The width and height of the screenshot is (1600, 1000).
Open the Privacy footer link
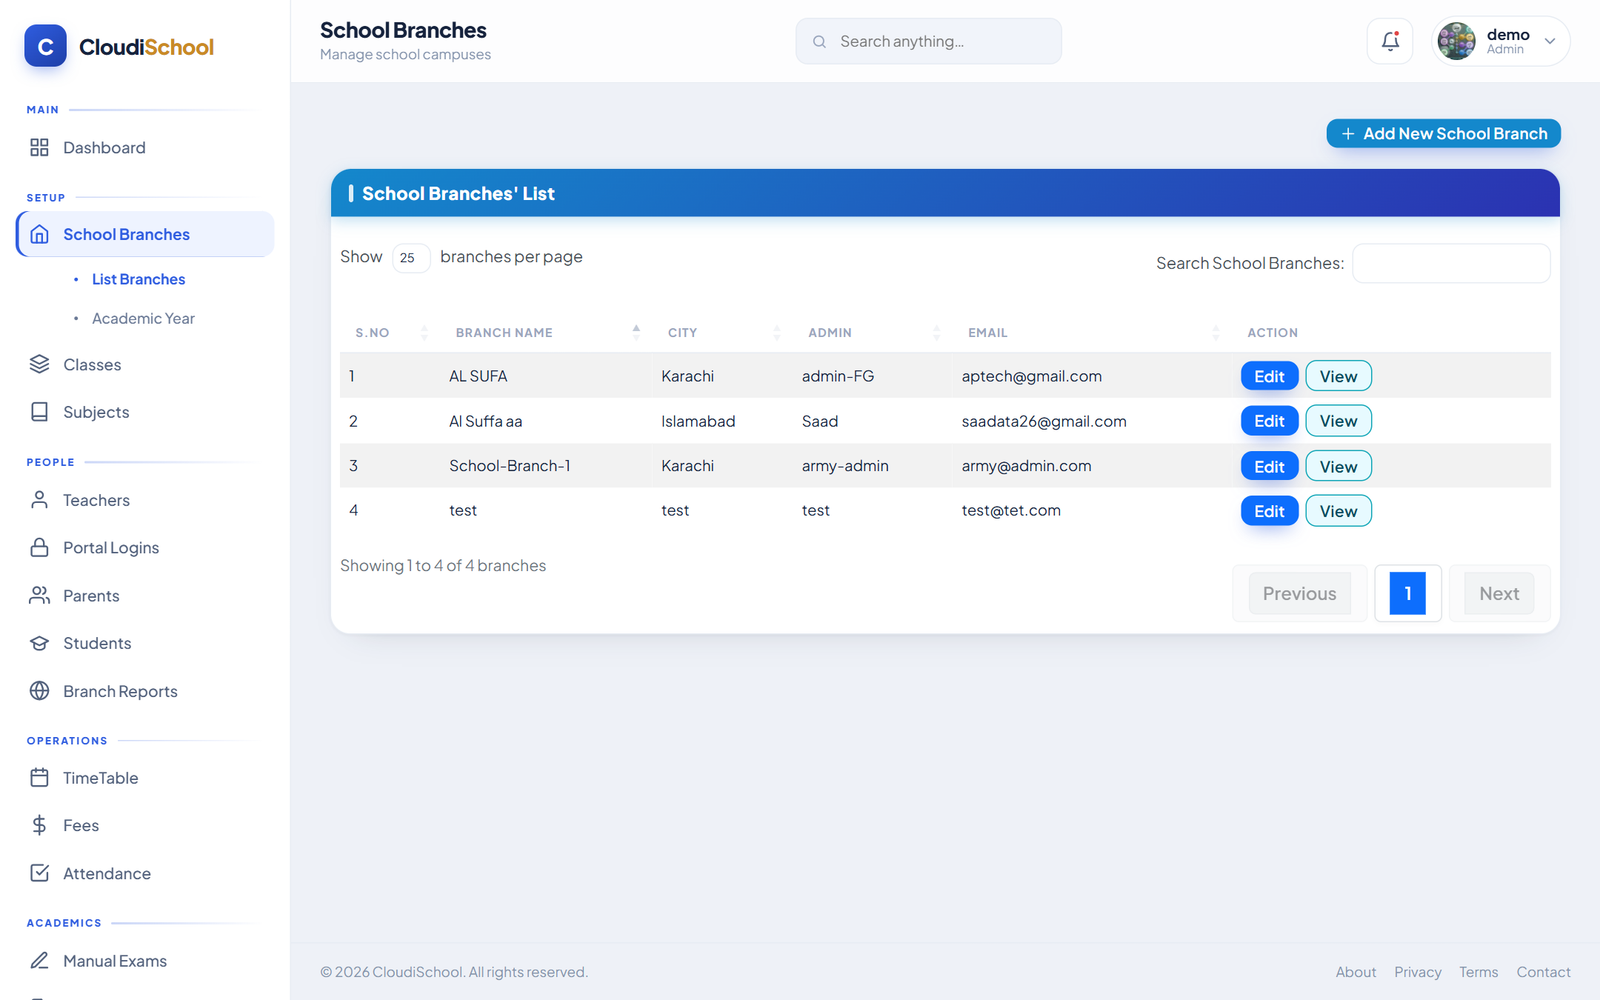[x=1417, y=972]
